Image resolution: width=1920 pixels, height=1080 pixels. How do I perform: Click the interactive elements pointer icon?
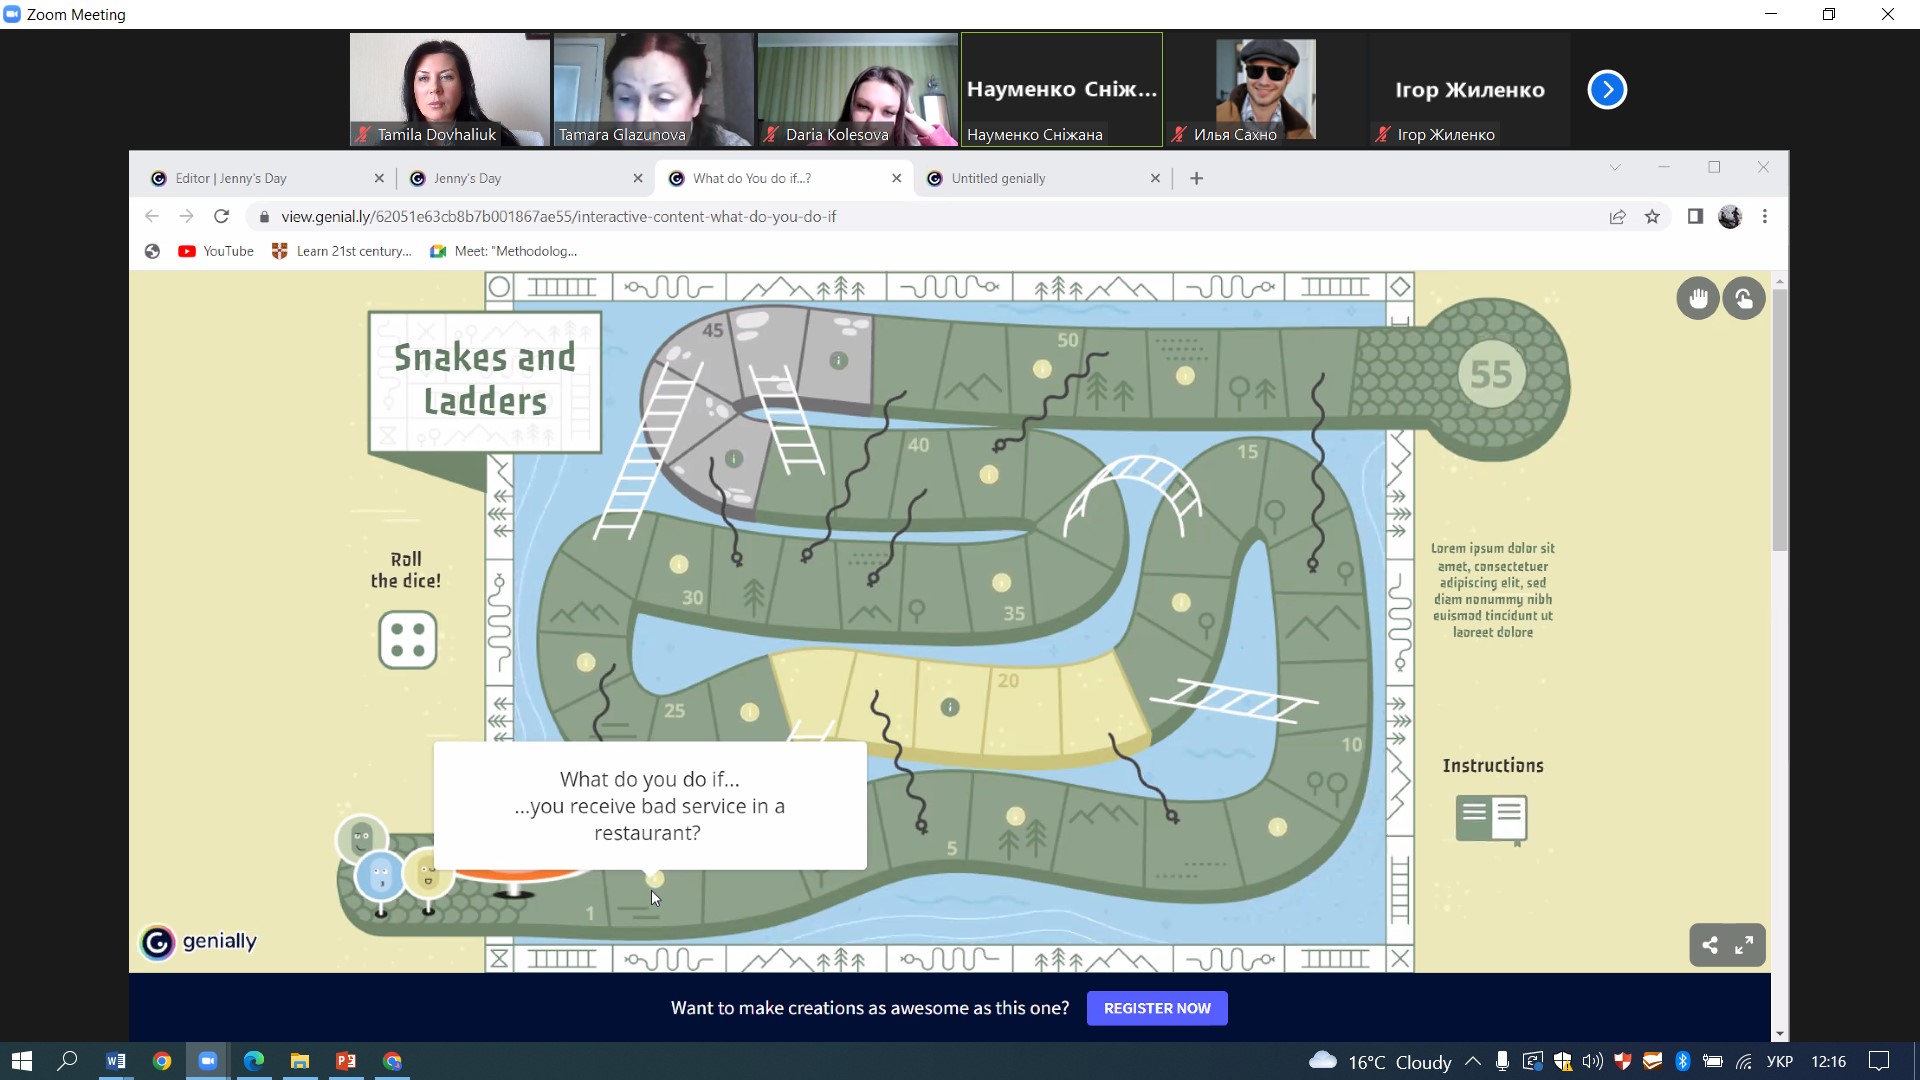(1744, 298)
